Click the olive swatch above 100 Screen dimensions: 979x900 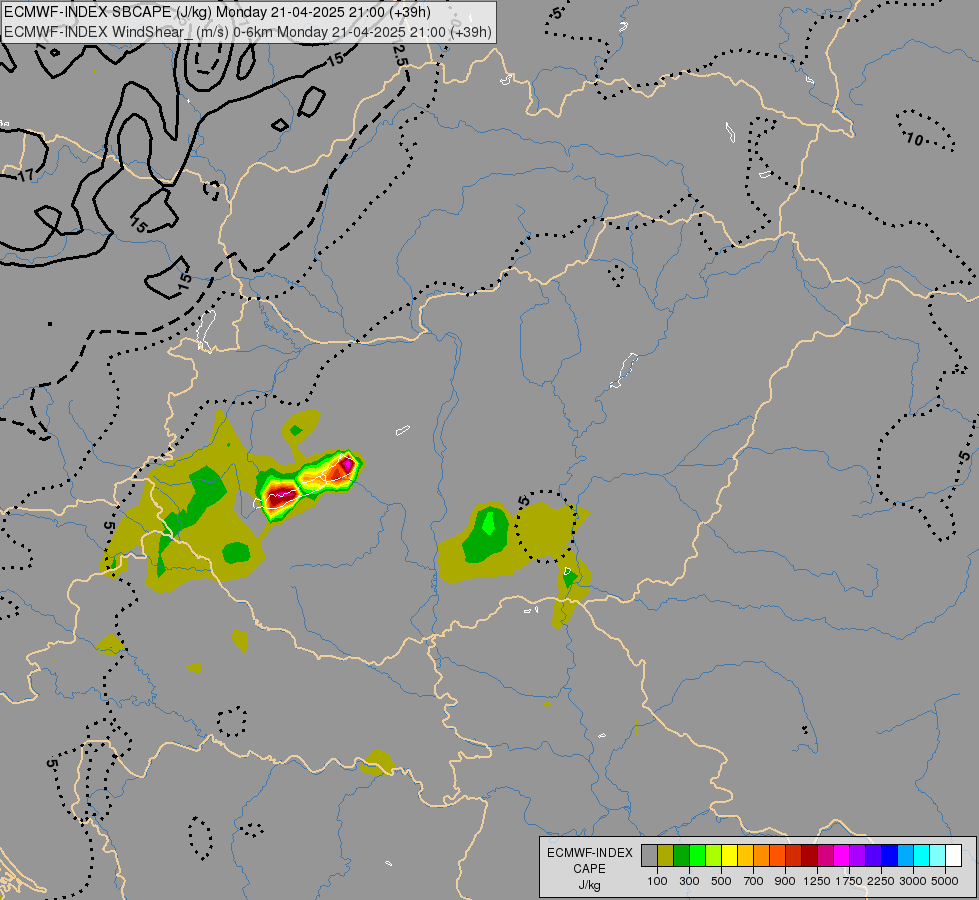666,855
